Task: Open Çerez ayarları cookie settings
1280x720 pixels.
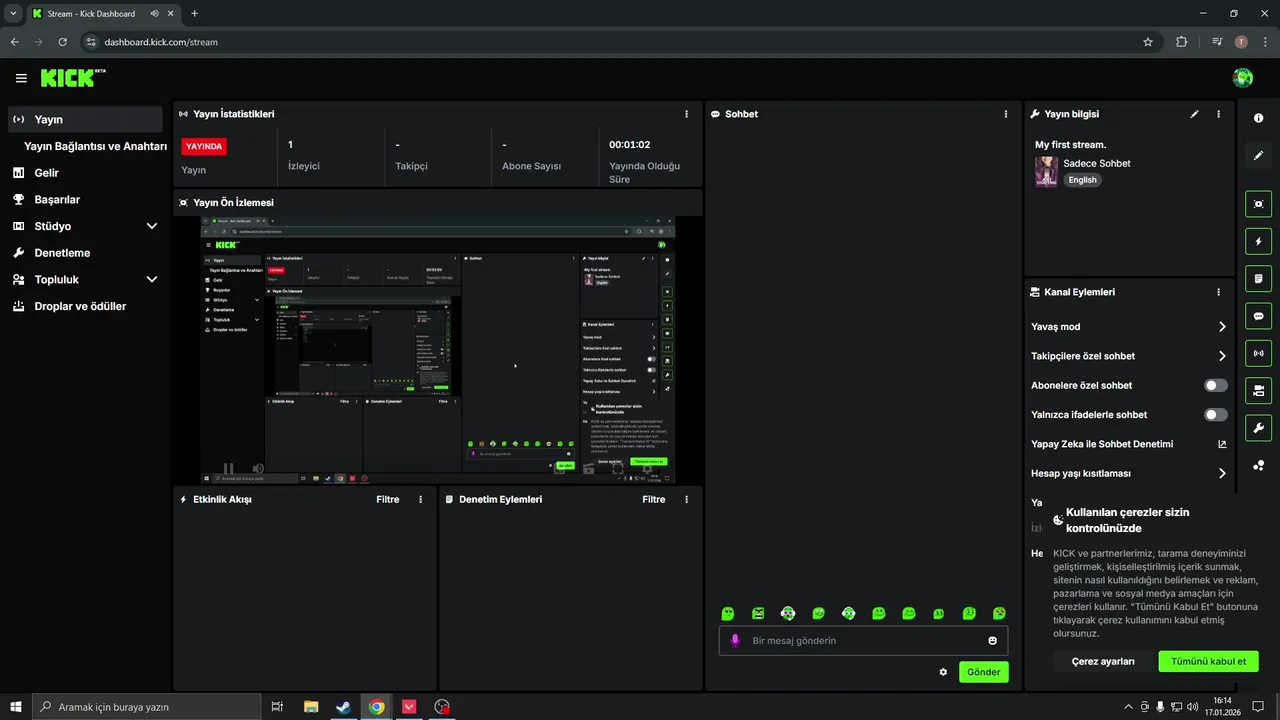Action: tap(1103, 661)
